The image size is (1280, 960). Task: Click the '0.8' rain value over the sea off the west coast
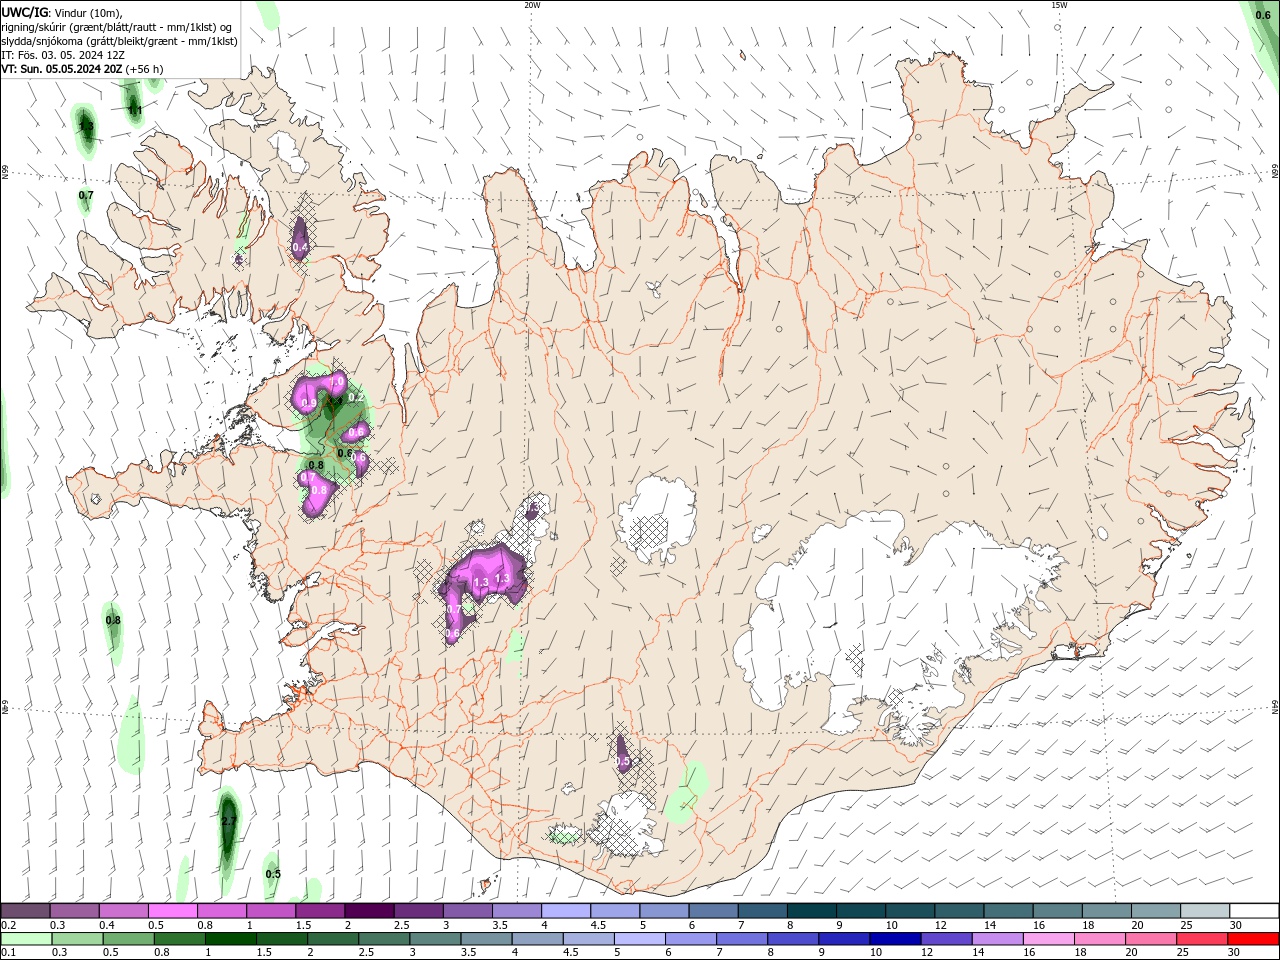[113, 620]
